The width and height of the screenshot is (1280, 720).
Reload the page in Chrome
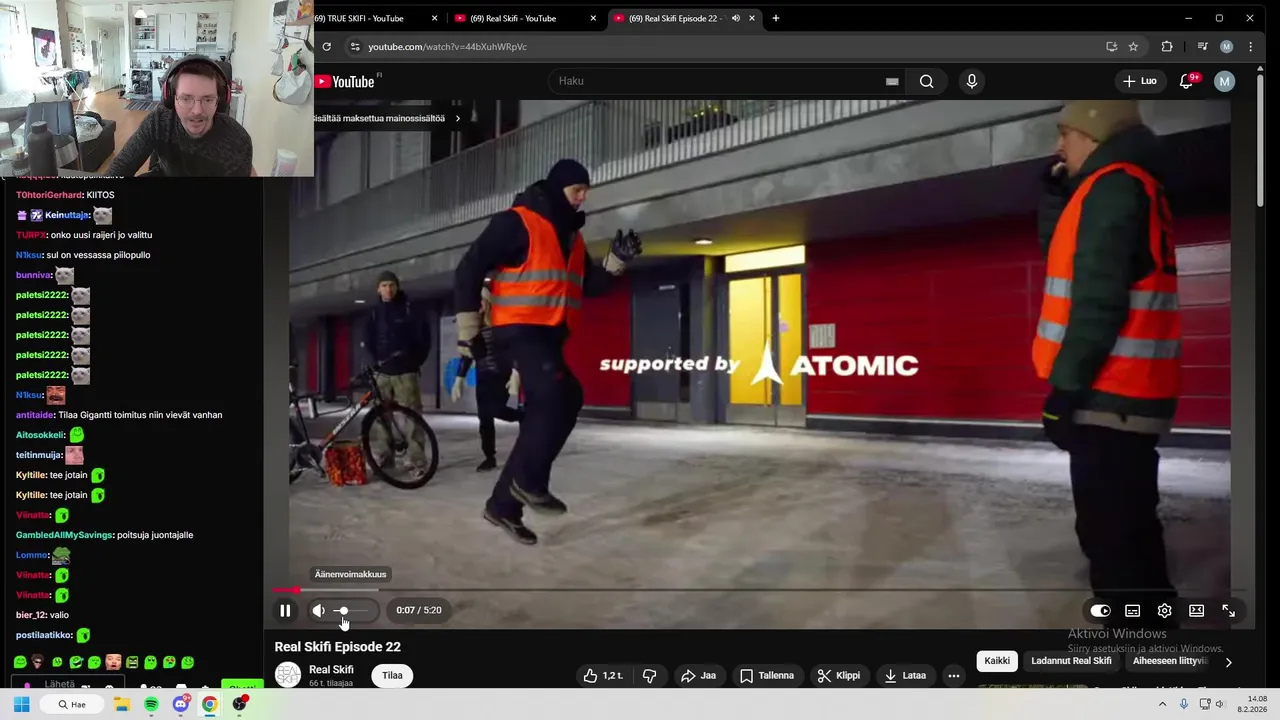(x=326, y=46)
